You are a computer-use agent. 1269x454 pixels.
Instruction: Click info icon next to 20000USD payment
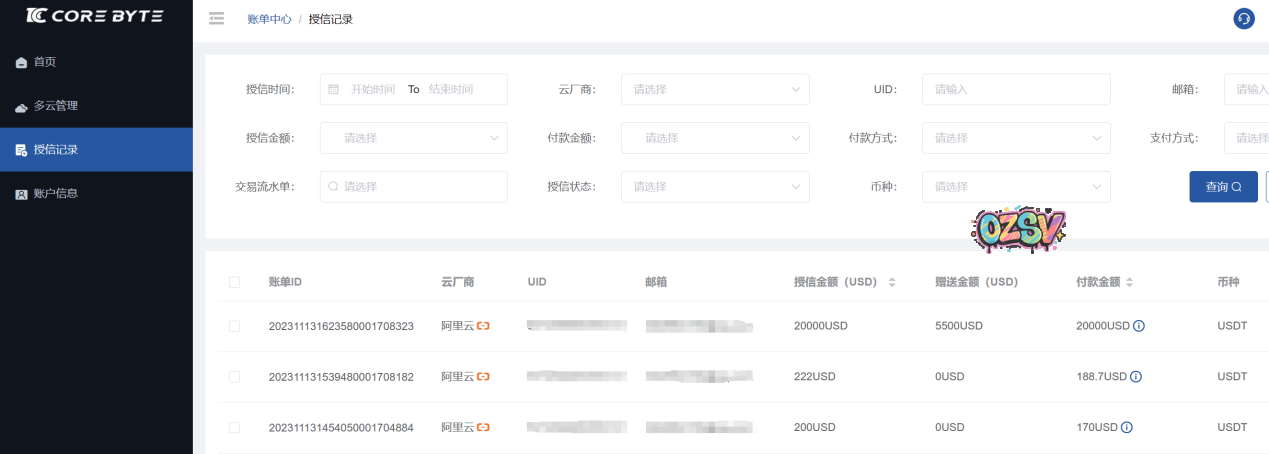tap(1139, 326)
